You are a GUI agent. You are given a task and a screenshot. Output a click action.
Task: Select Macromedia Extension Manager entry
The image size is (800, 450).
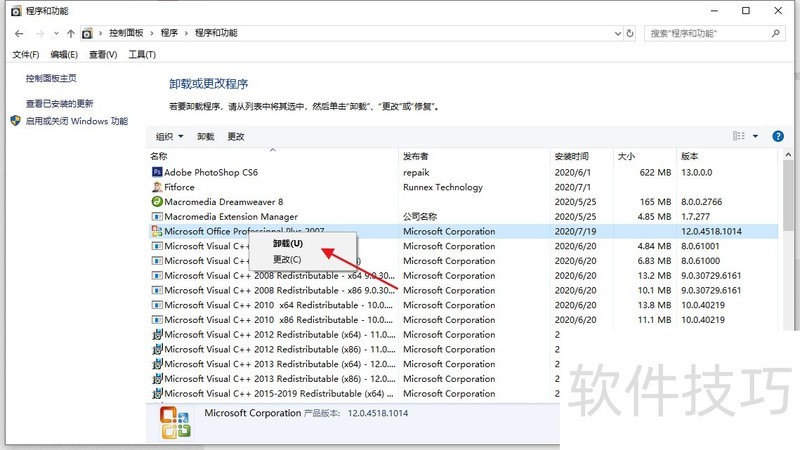click(231, 217)
